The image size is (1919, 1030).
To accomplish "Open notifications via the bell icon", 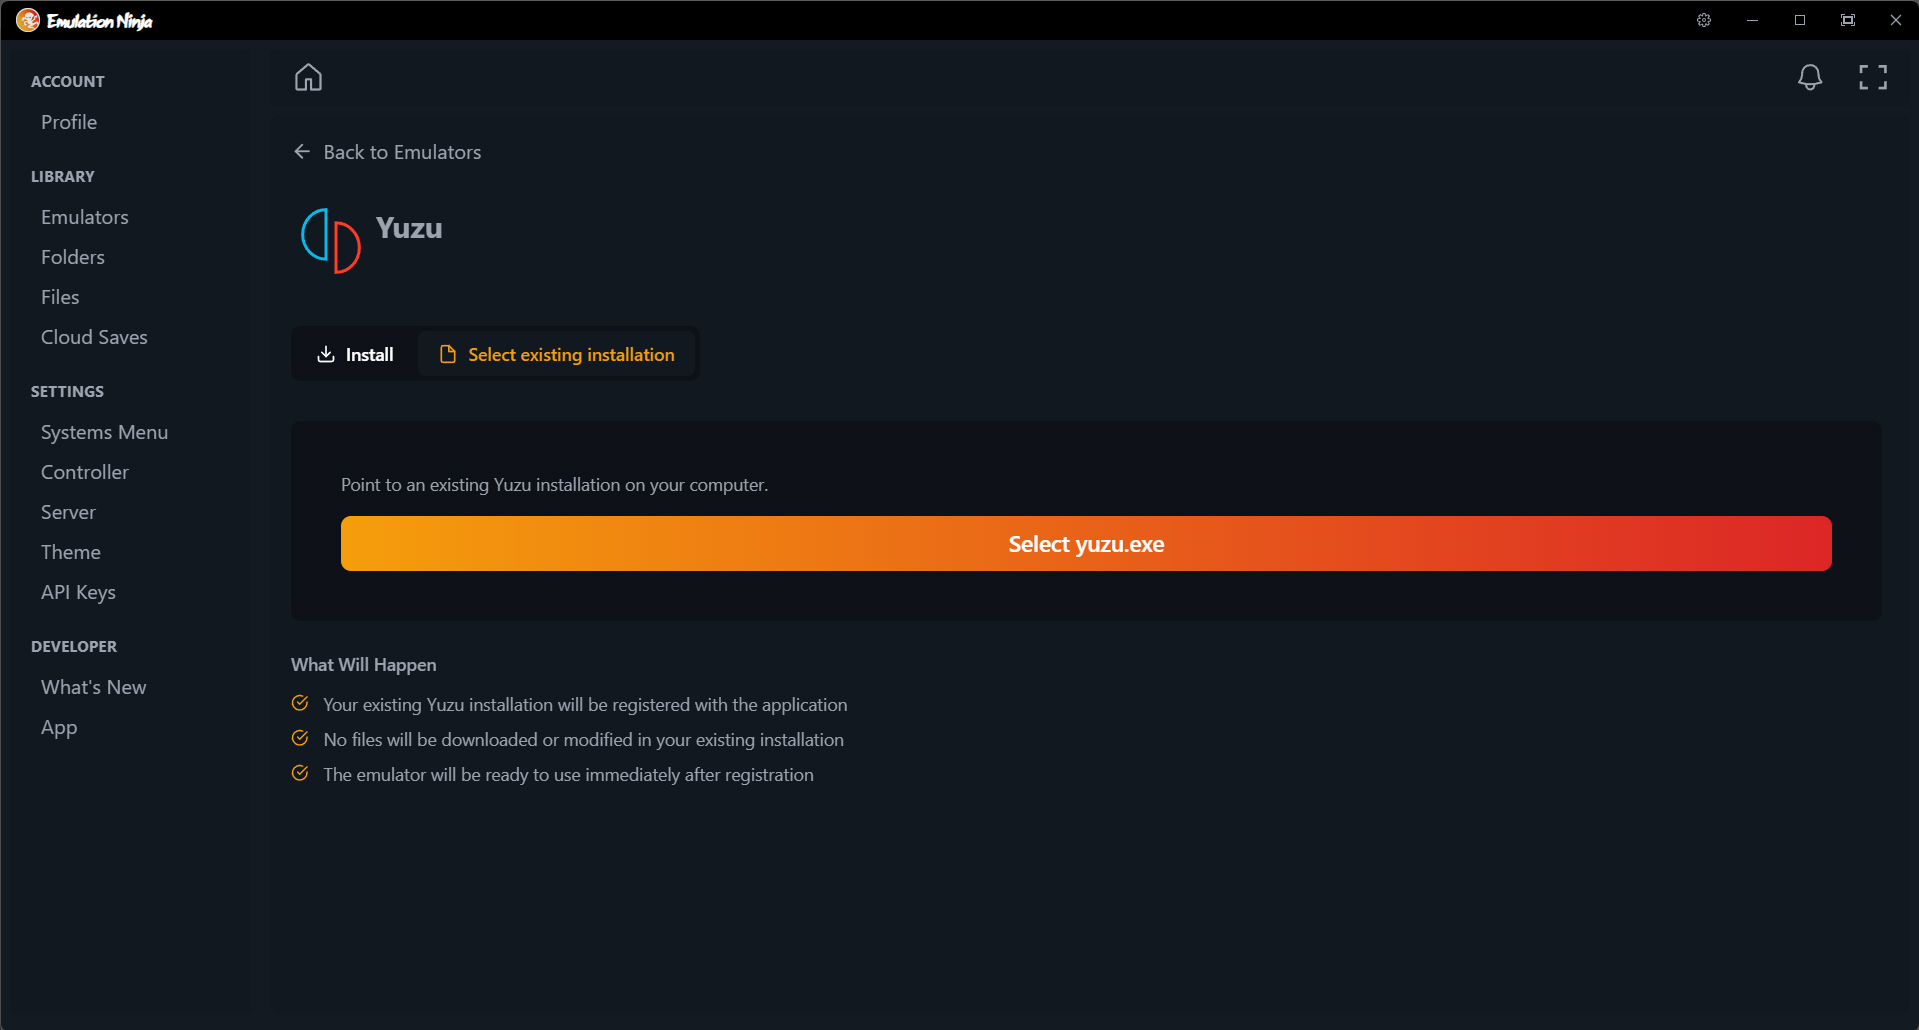I will pos(1810,77).
